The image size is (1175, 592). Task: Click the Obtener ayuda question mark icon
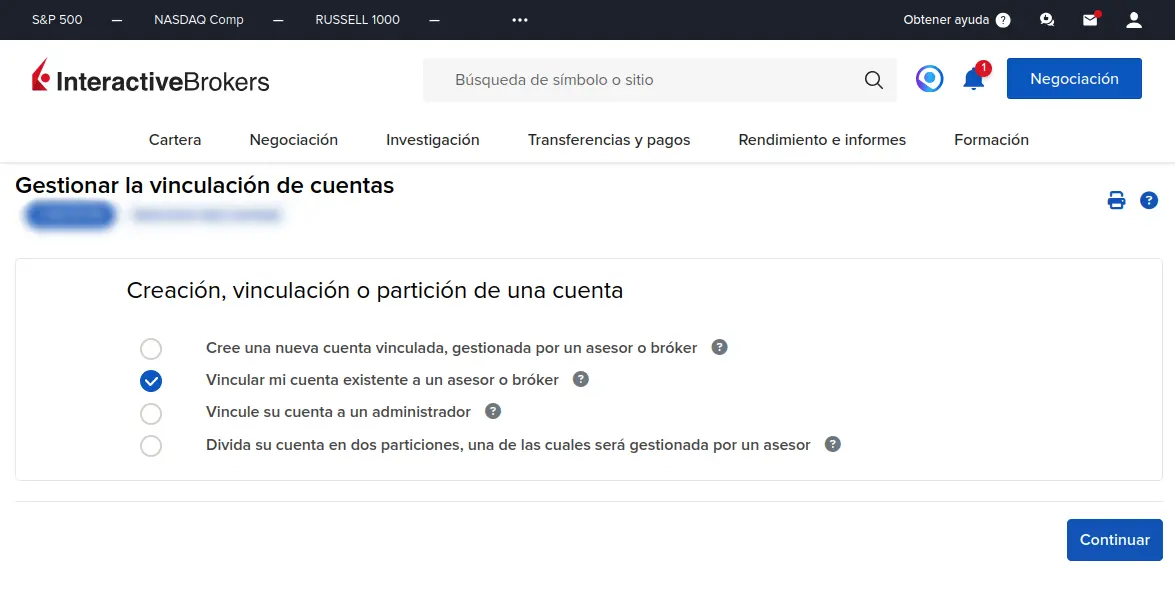[1003, 20]
